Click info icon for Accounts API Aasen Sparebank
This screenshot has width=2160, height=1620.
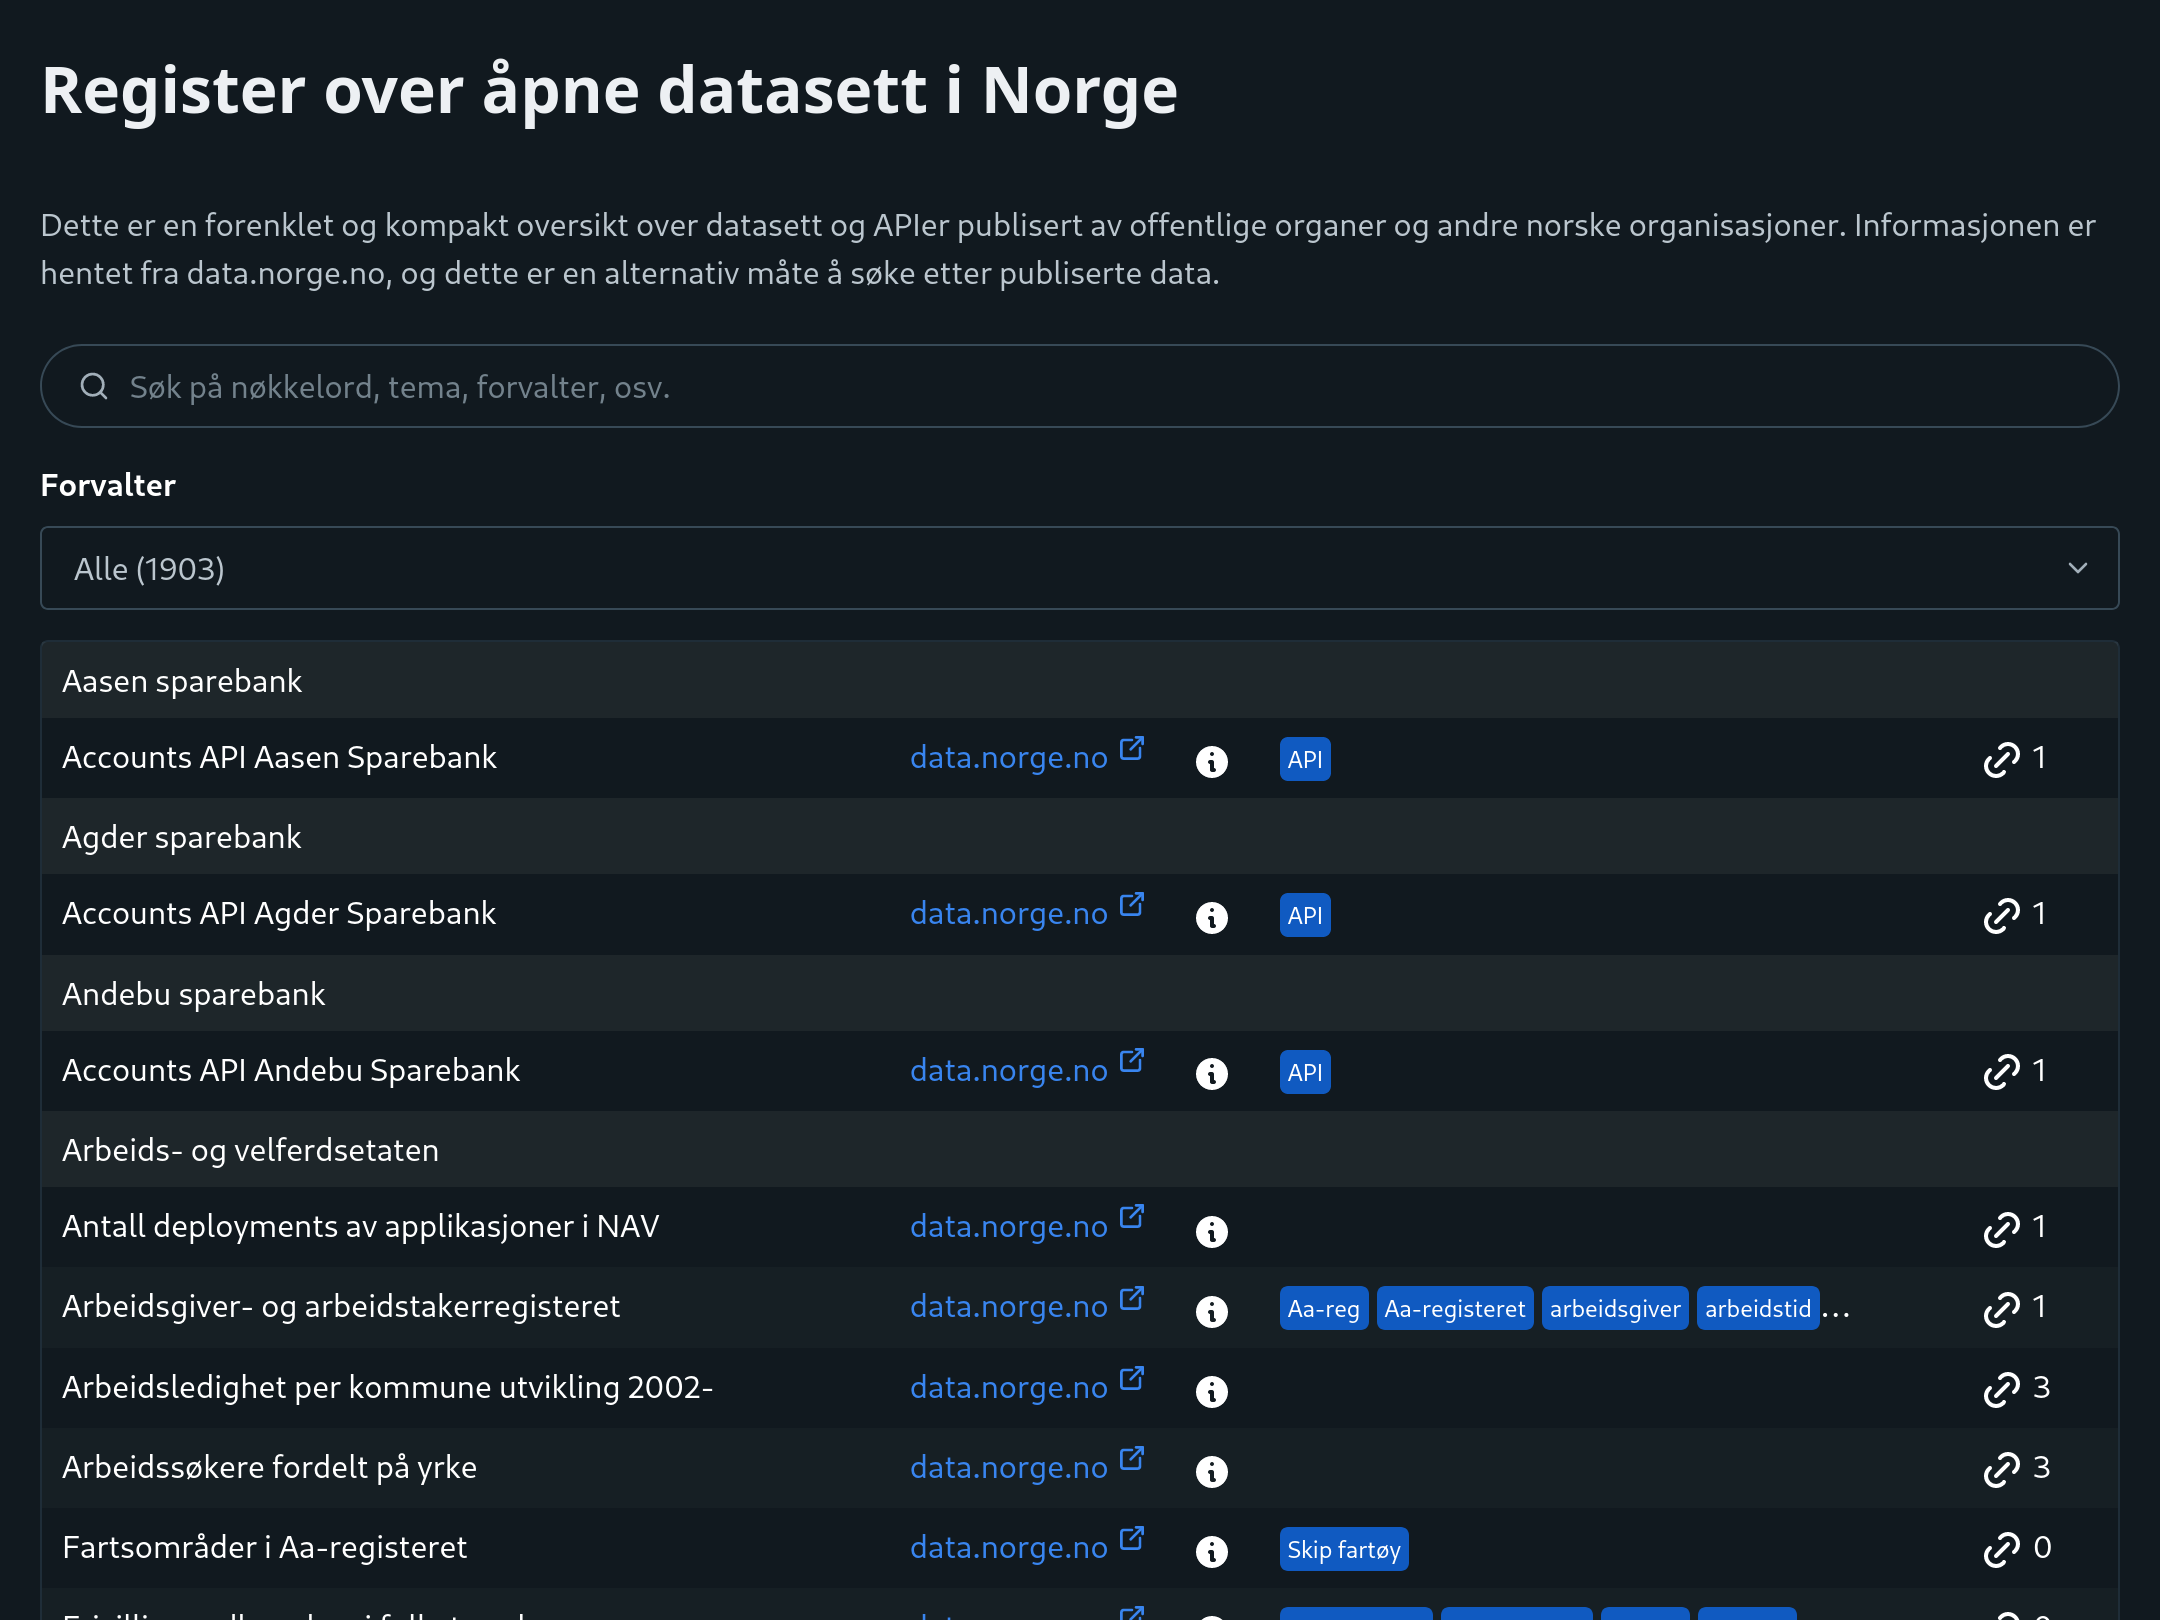click(x=1211, y=761)
